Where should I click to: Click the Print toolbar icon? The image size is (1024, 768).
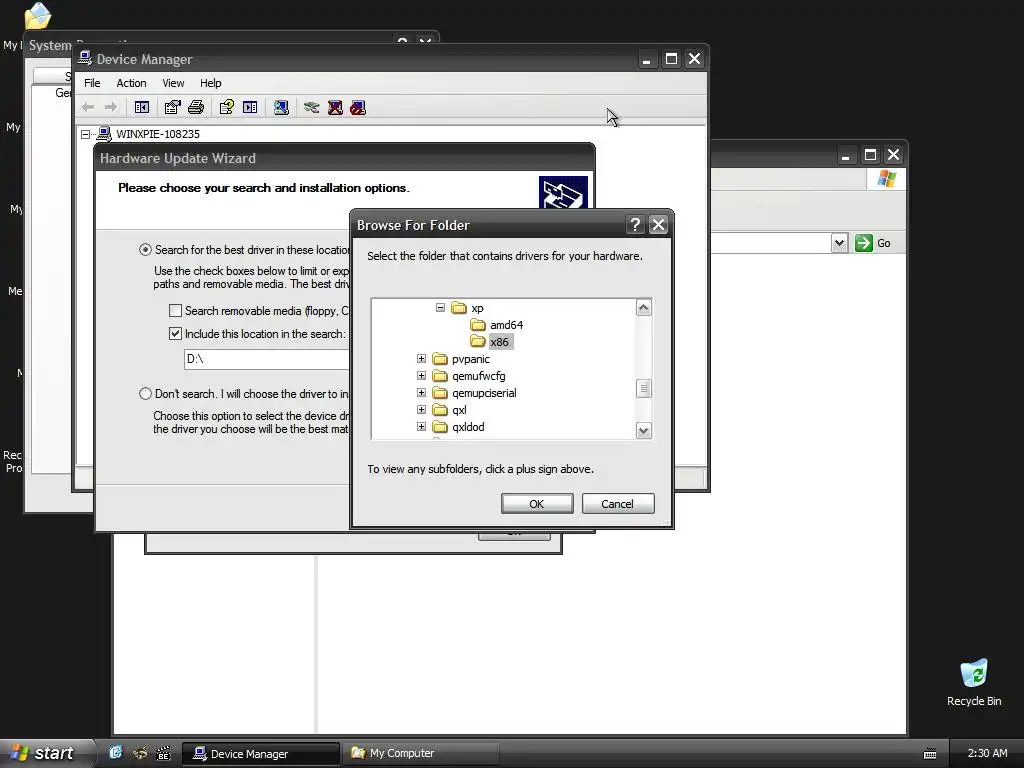coord(196,107)
